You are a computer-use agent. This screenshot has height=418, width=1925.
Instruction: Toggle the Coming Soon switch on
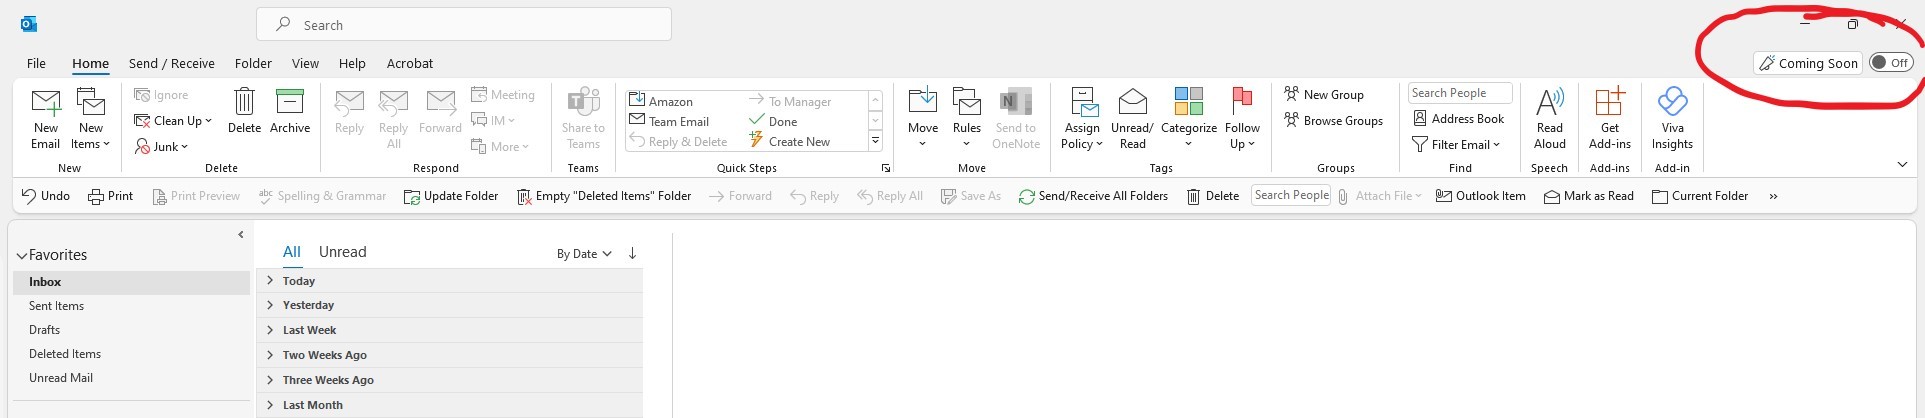pyautogui.click(x=1891, y=63)
